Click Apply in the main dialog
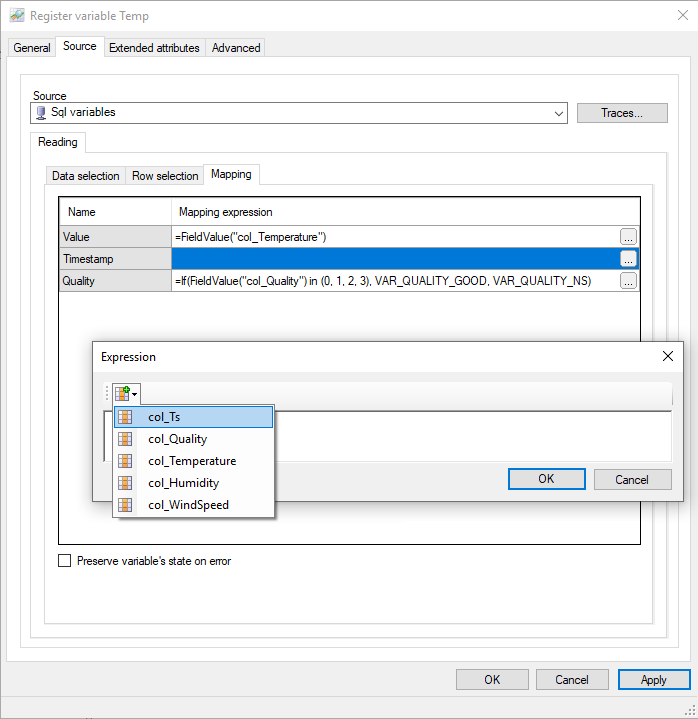The image size is (698, 719). point(653,680)
